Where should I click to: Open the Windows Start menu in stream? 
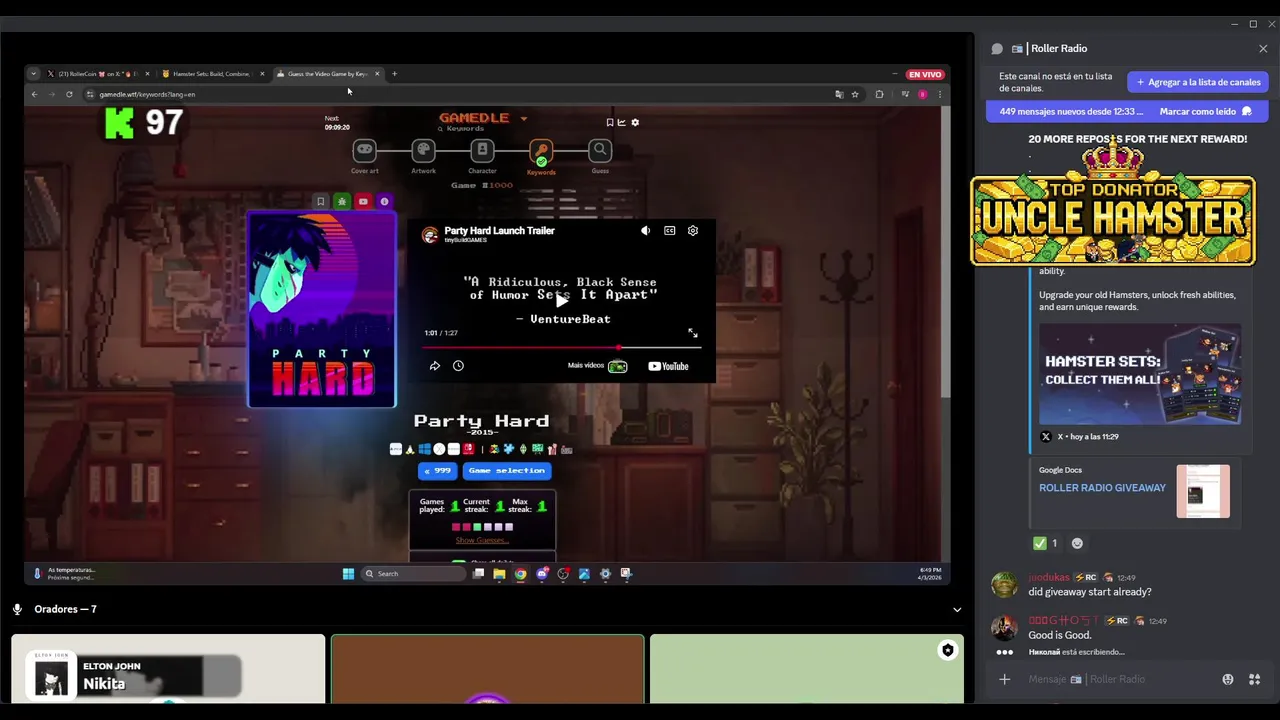[348, 574]
